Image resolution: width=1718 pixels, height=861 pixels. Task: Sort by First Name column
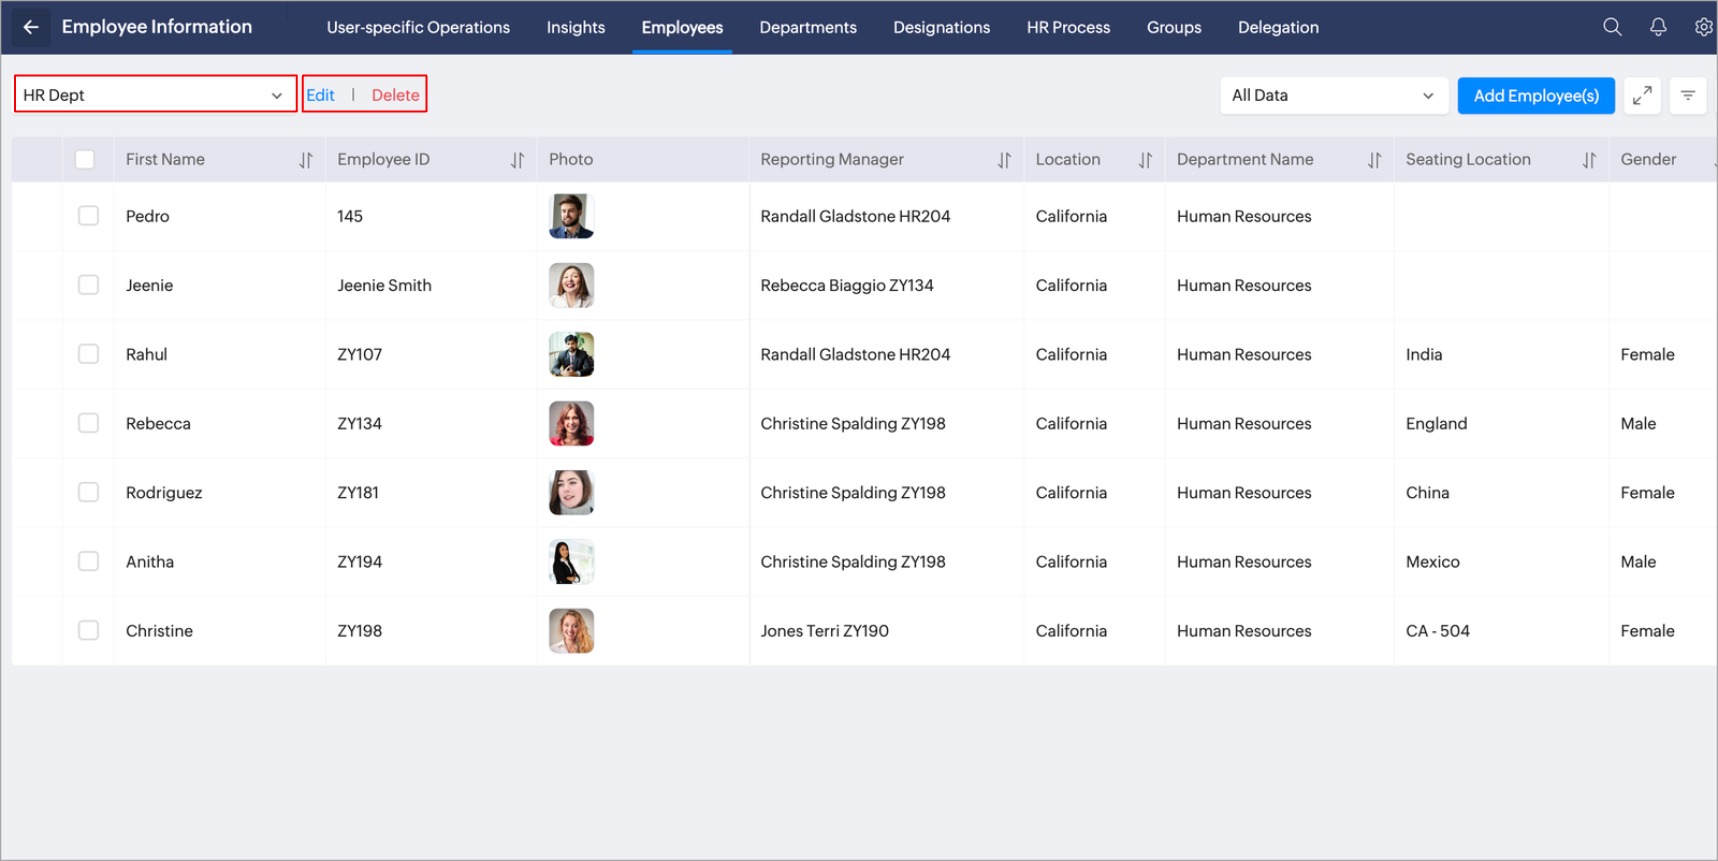tap(306, 160)
